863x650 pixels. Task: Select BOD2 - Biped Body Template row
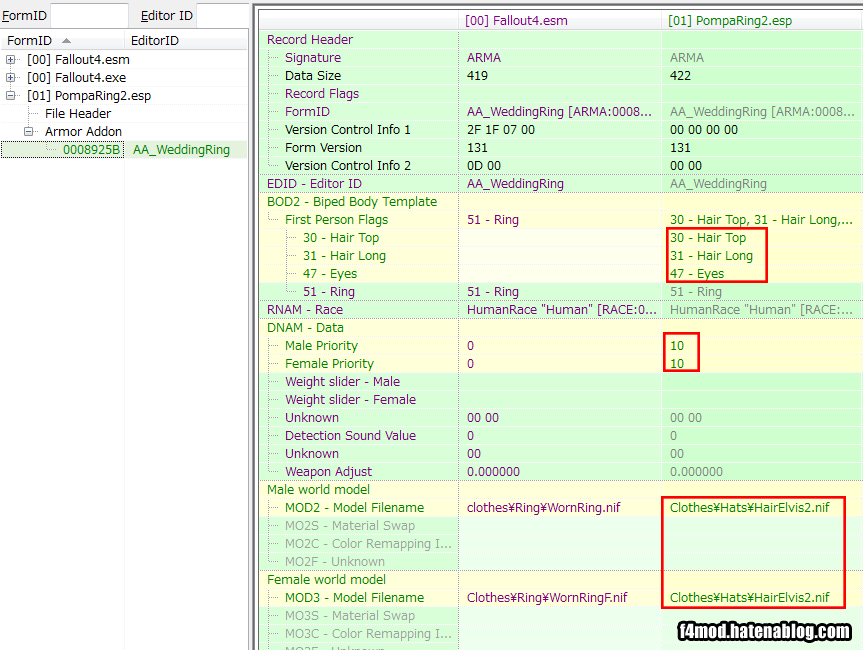coord(352,202)
